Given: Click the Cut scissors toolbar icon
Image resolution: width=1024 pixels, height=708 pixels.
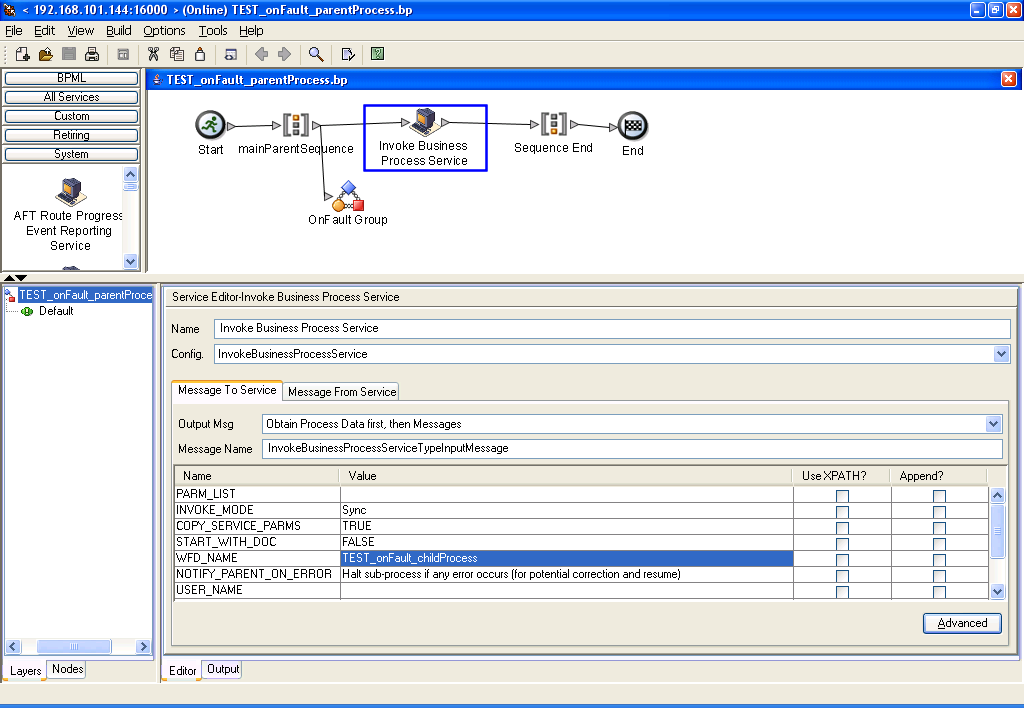Looking at the screenshot, I should tap(153, 54).
